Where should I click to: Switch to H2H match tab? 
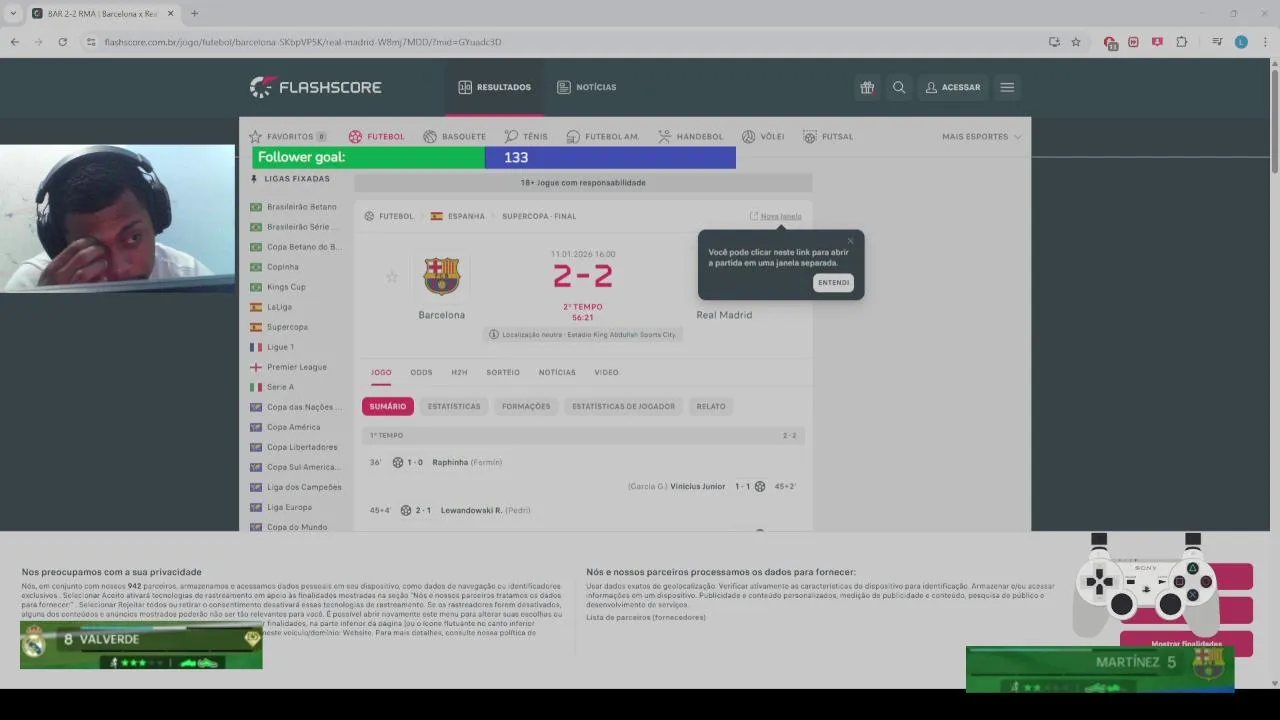(x=459, y=372)
